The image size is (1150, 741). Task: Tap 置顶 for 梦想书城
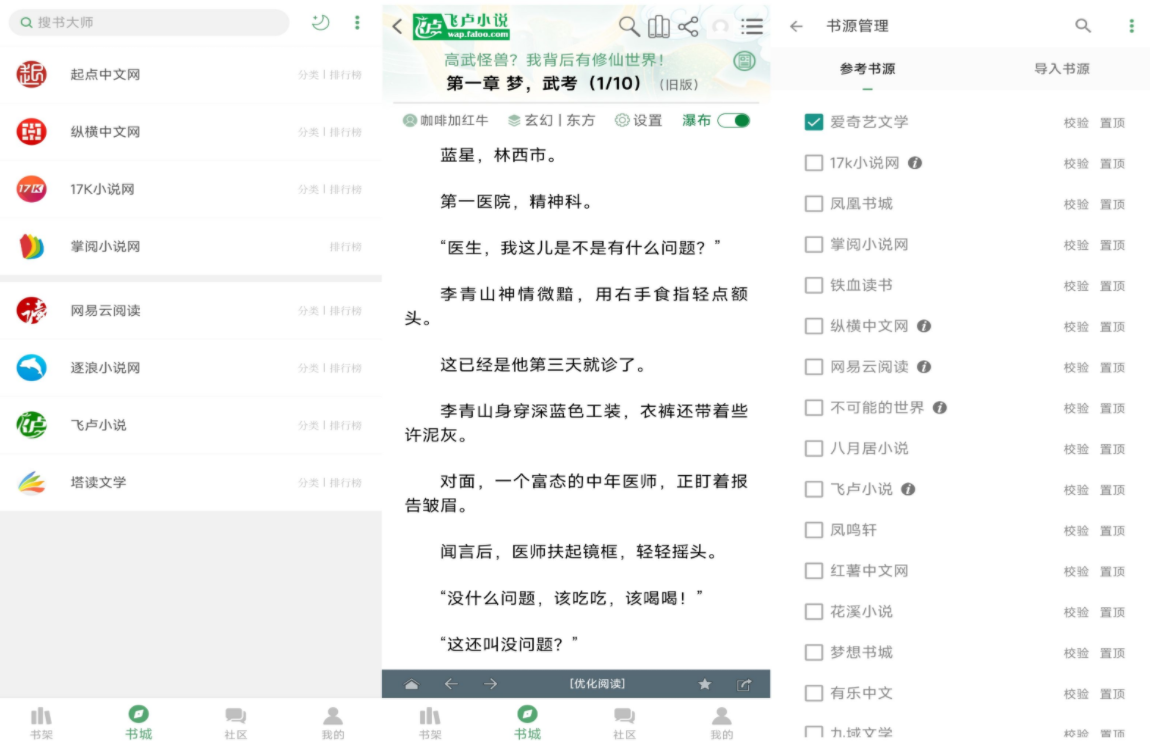tap(1113, 653)
